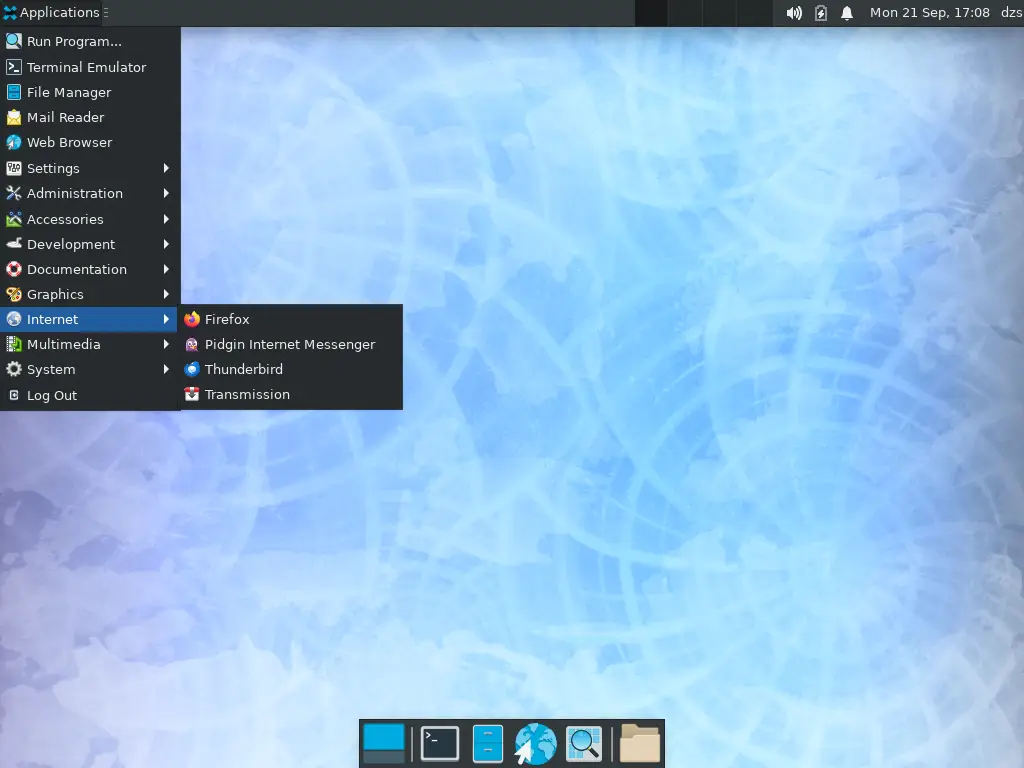Click the System gear icon
Viewport: 1024px width, 768px height.
[x=14, y=370]
